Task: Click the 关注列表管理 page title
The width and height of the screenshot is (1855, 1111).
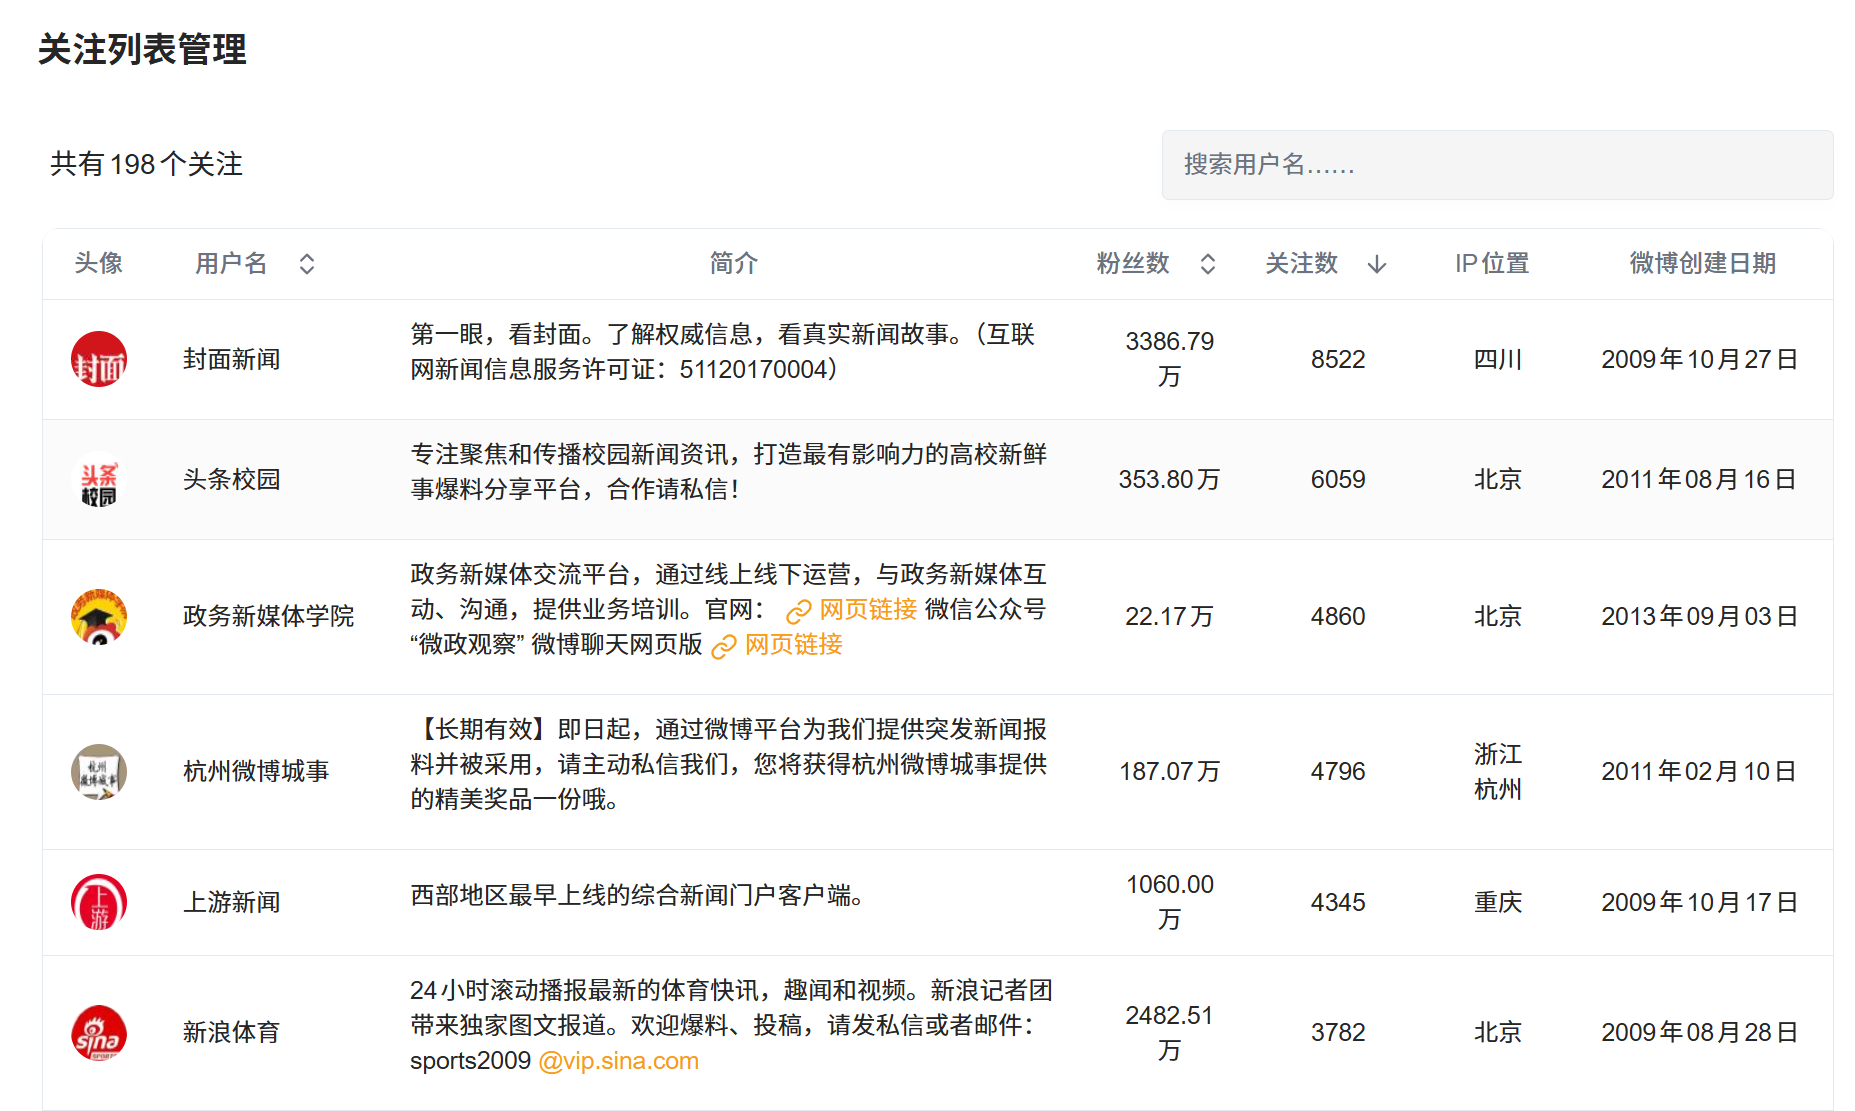Action: point(143,50)
